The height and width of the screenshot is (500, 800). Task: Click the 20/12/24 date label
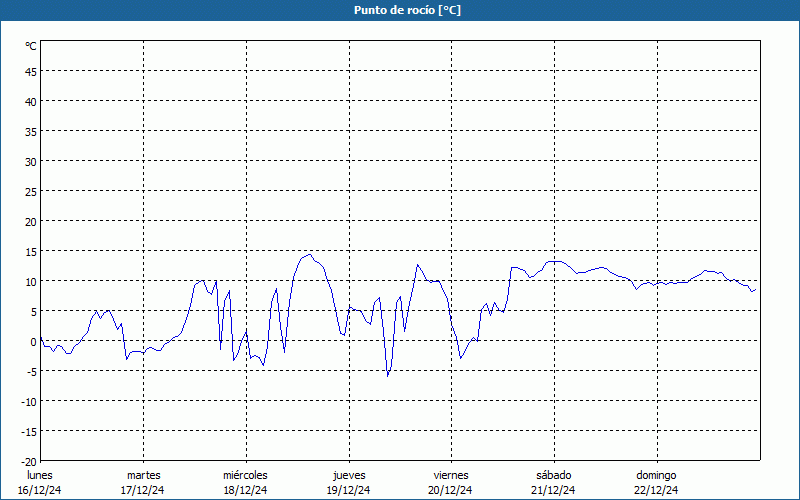pos(451,490)
